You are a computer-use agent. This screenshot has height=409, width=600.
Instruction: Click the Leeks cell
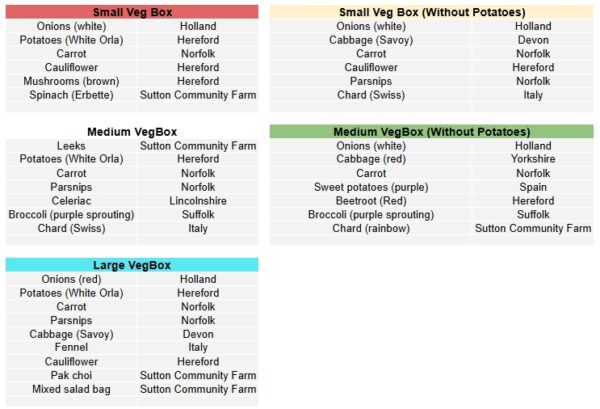(x=71, y=146)
